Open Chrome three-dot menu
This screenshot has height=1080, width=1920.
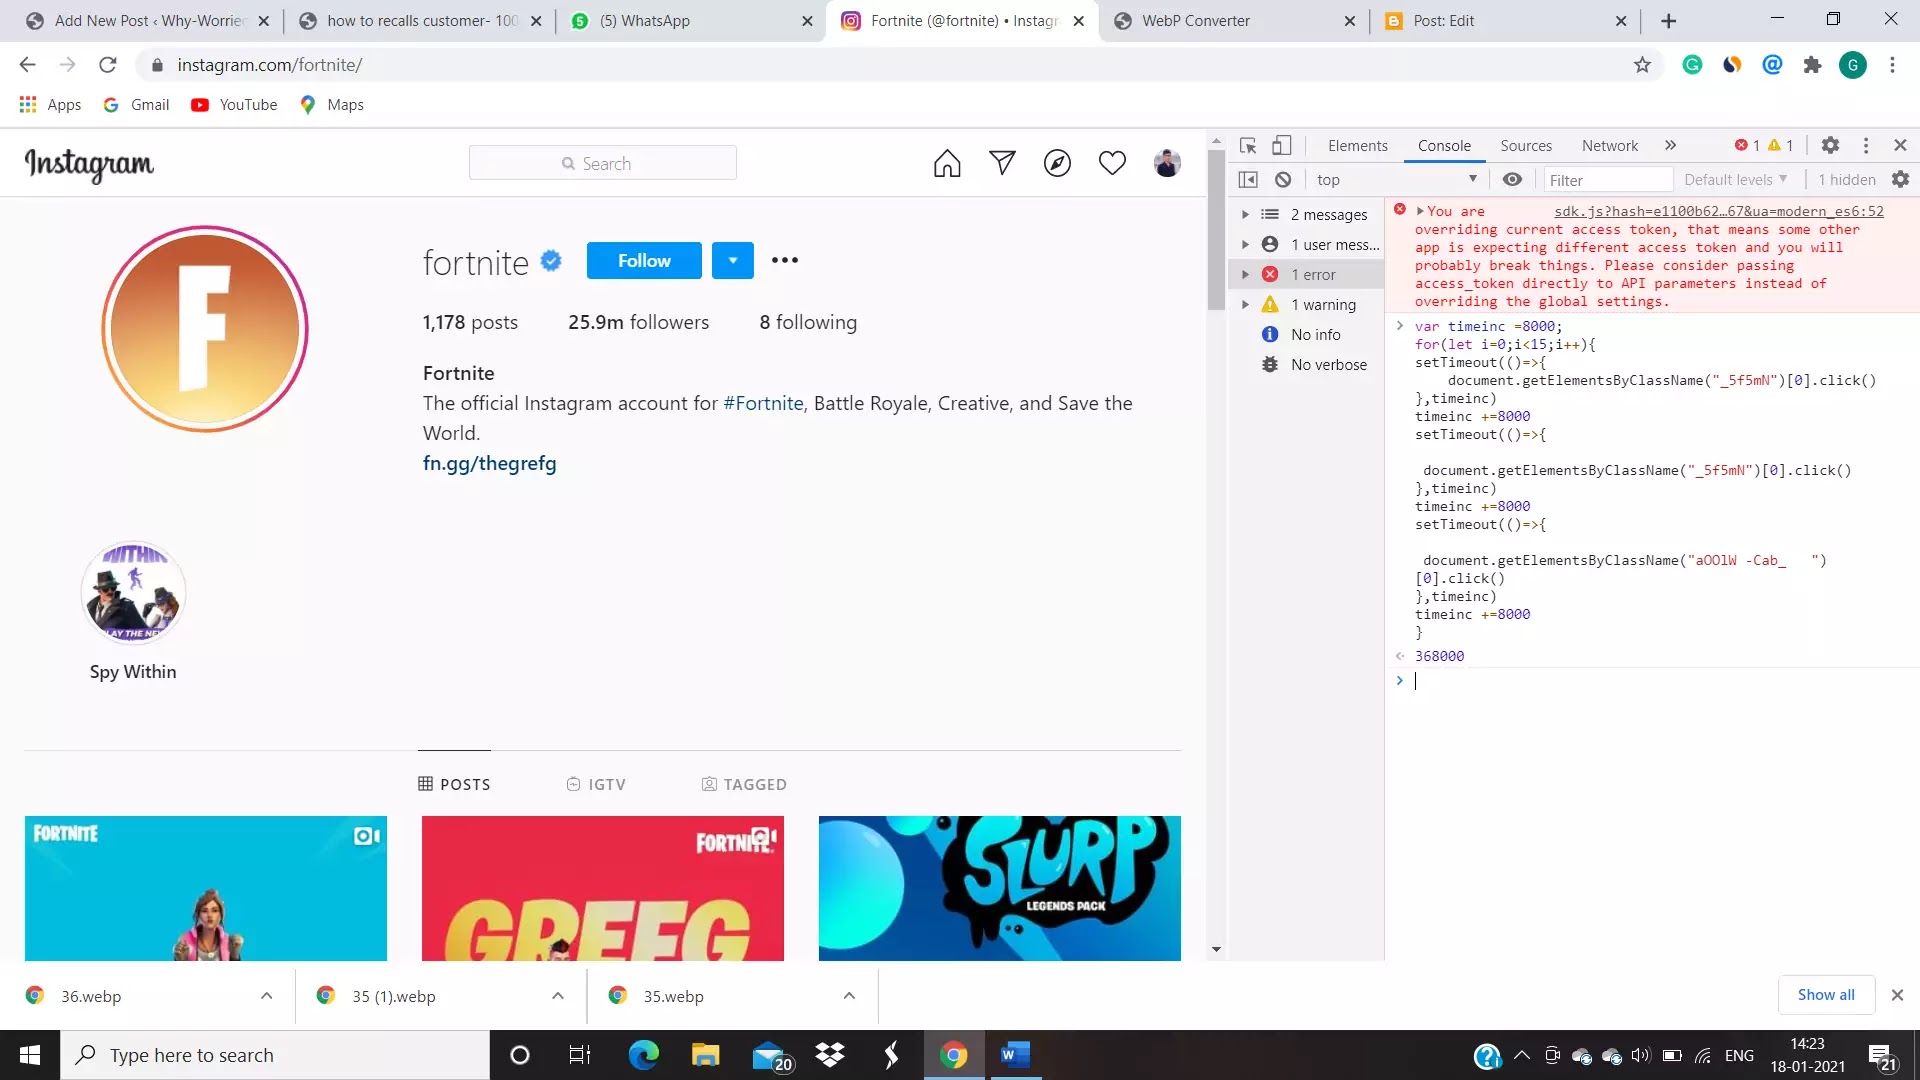point(1892,65)
